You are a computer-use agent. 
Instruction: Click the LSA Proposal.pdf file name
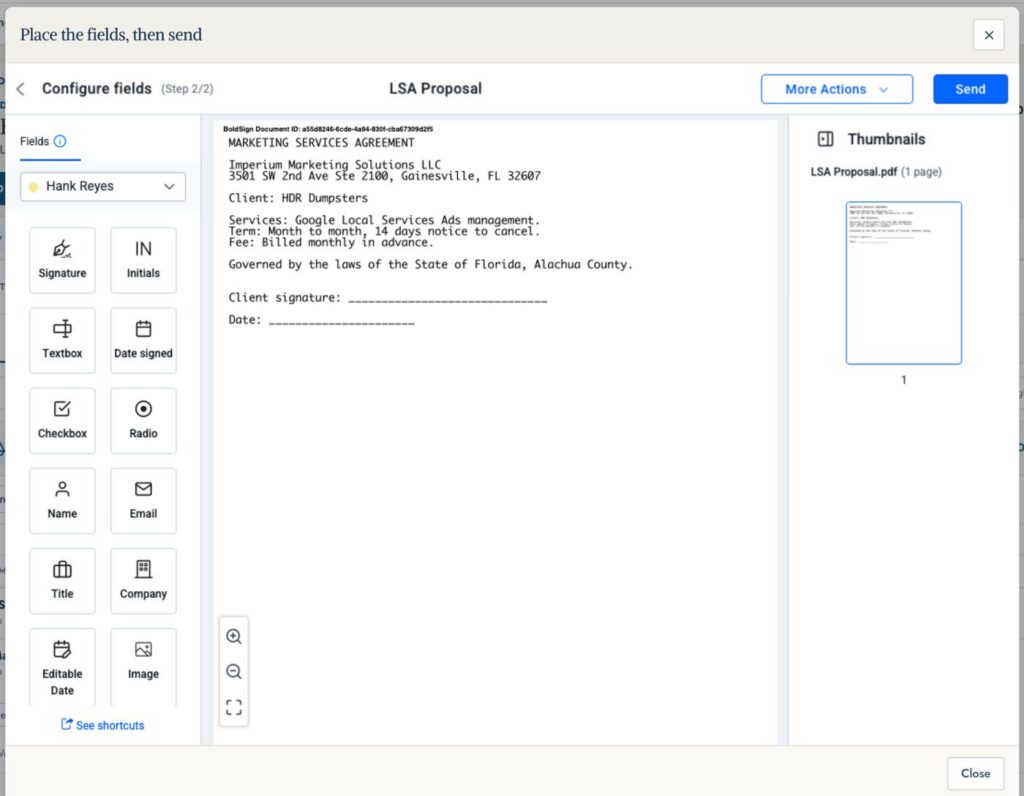tap(854, 172)
